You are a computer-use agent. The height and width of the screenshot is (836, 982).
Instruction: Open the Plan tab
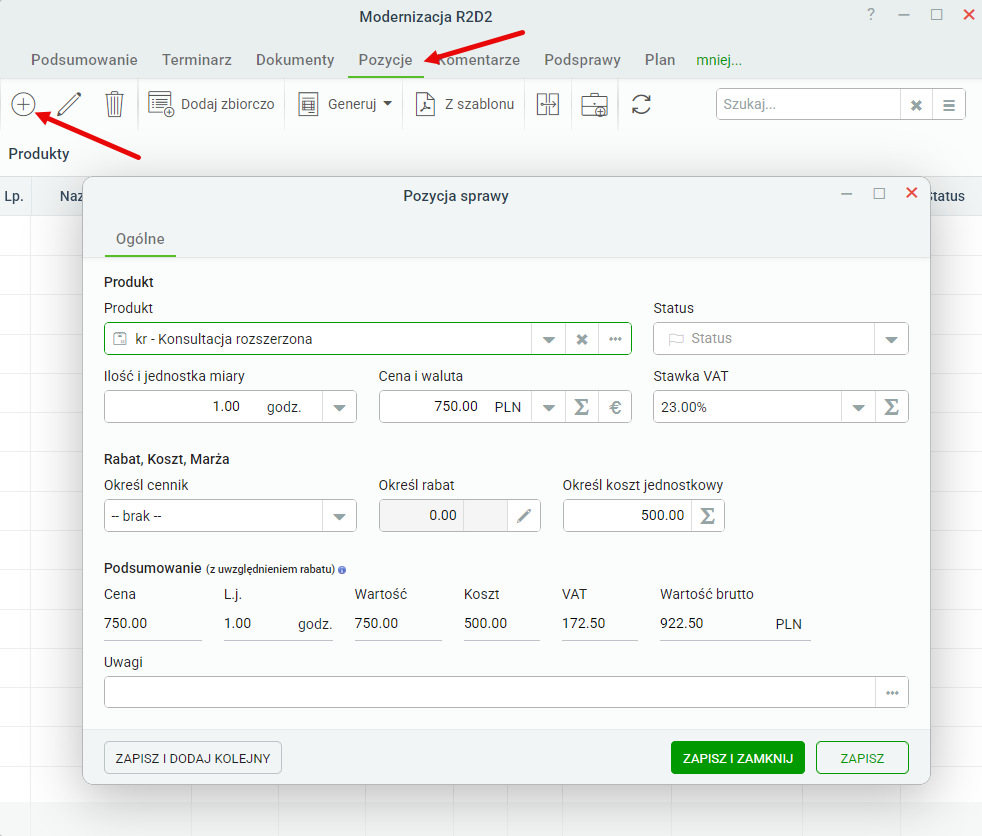click(x=660, y=59)
